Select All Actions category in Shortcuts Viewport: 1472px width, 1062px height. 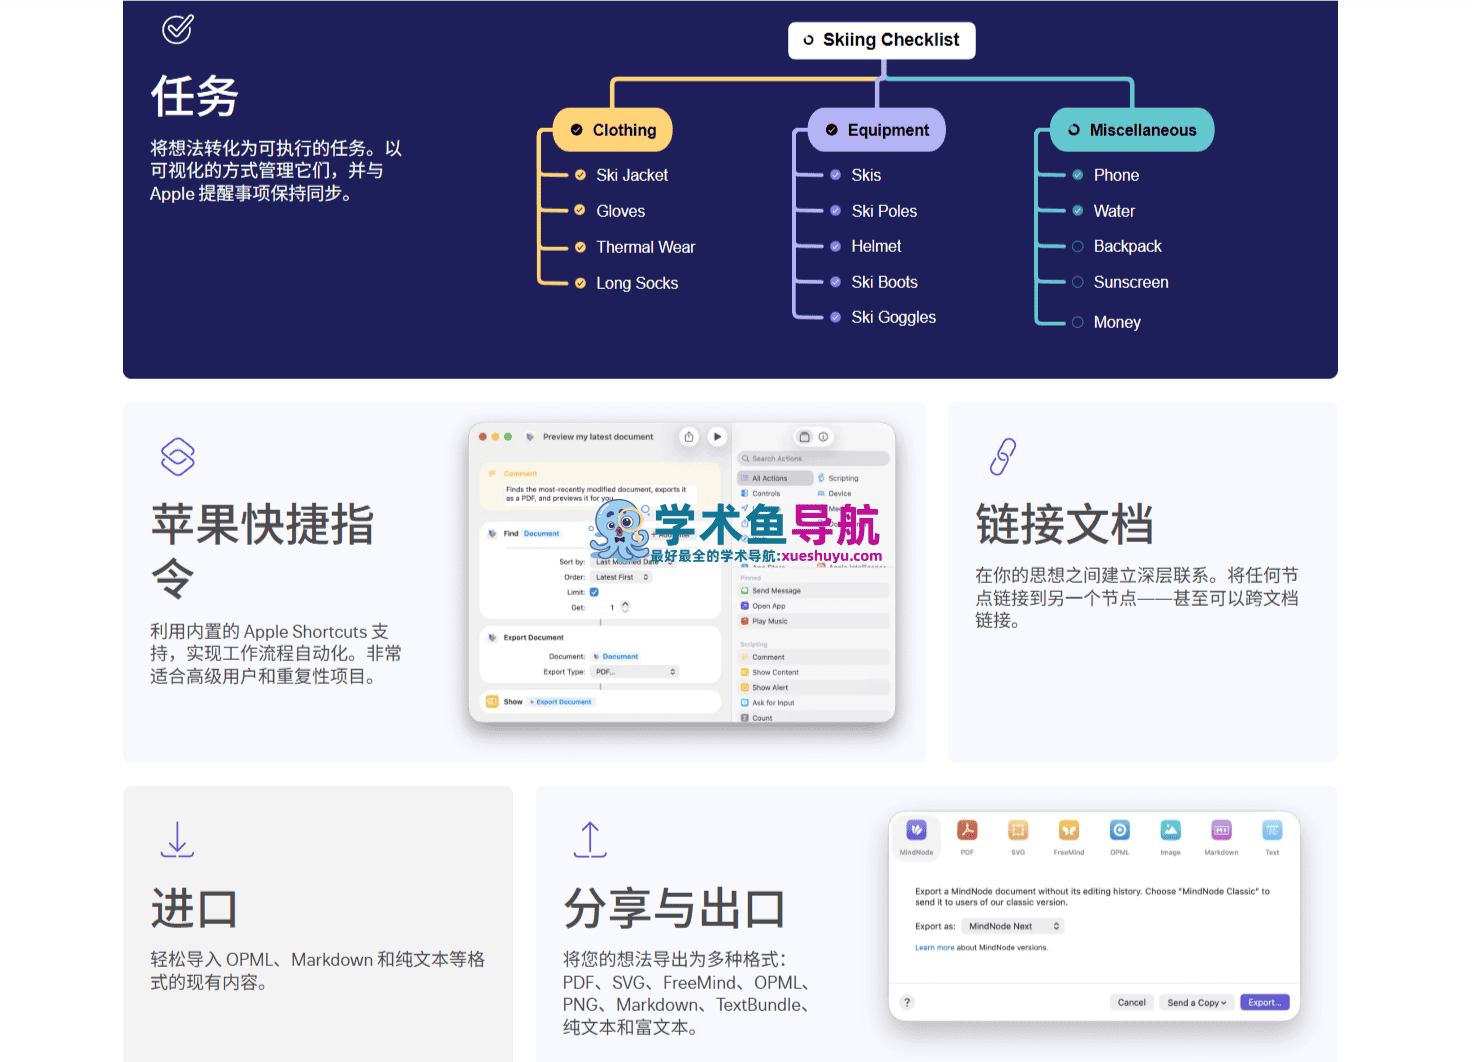pyautogui.click(x=775, y=478)
